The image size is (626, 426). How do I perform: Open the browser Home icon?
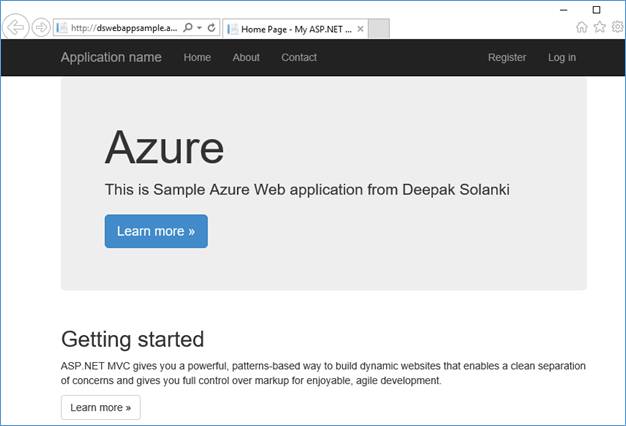582,27
